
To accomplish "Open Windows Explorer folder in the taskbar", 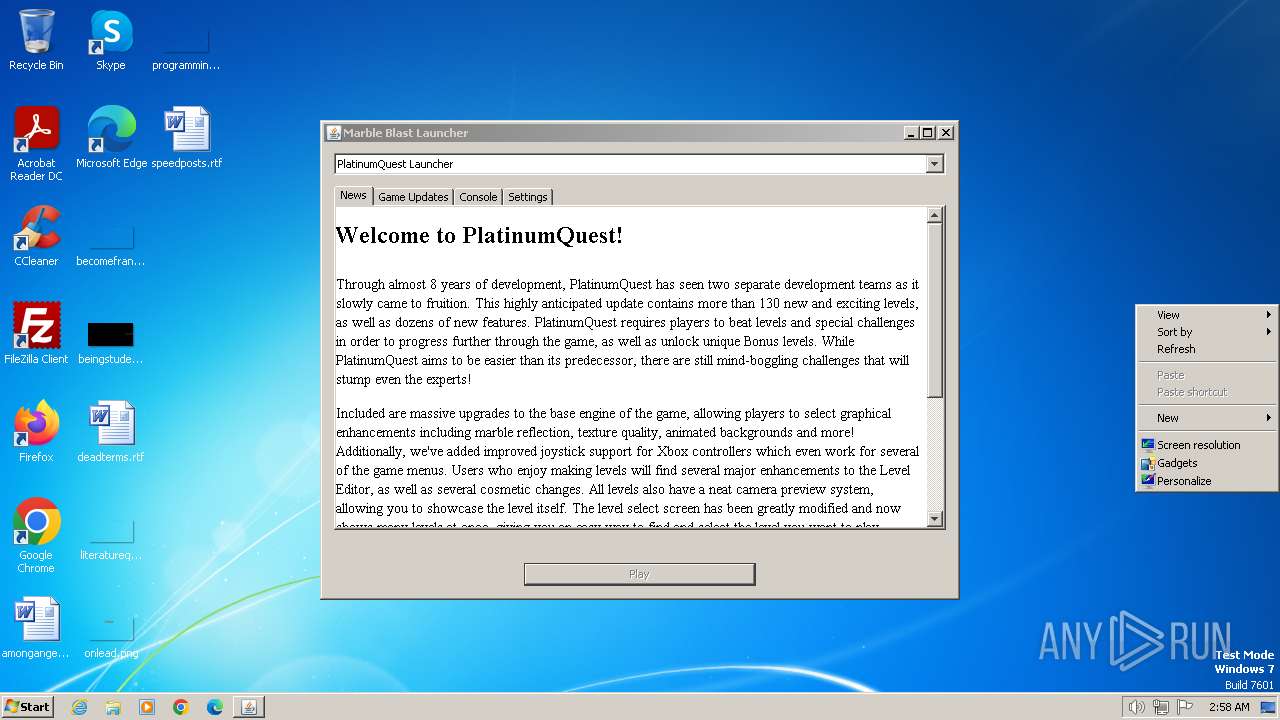I will tap(113, 707).
